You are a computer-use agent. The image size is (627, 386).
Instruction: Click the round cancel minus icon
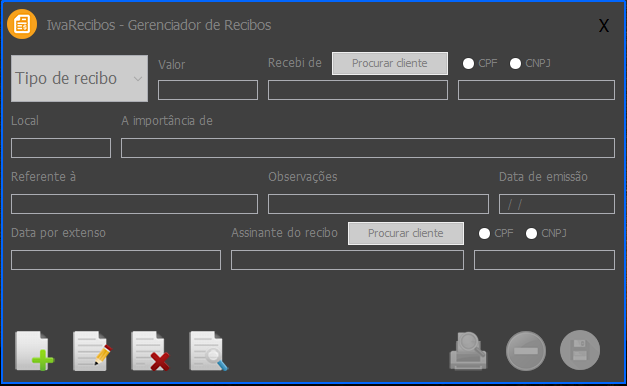coord(526,351)
